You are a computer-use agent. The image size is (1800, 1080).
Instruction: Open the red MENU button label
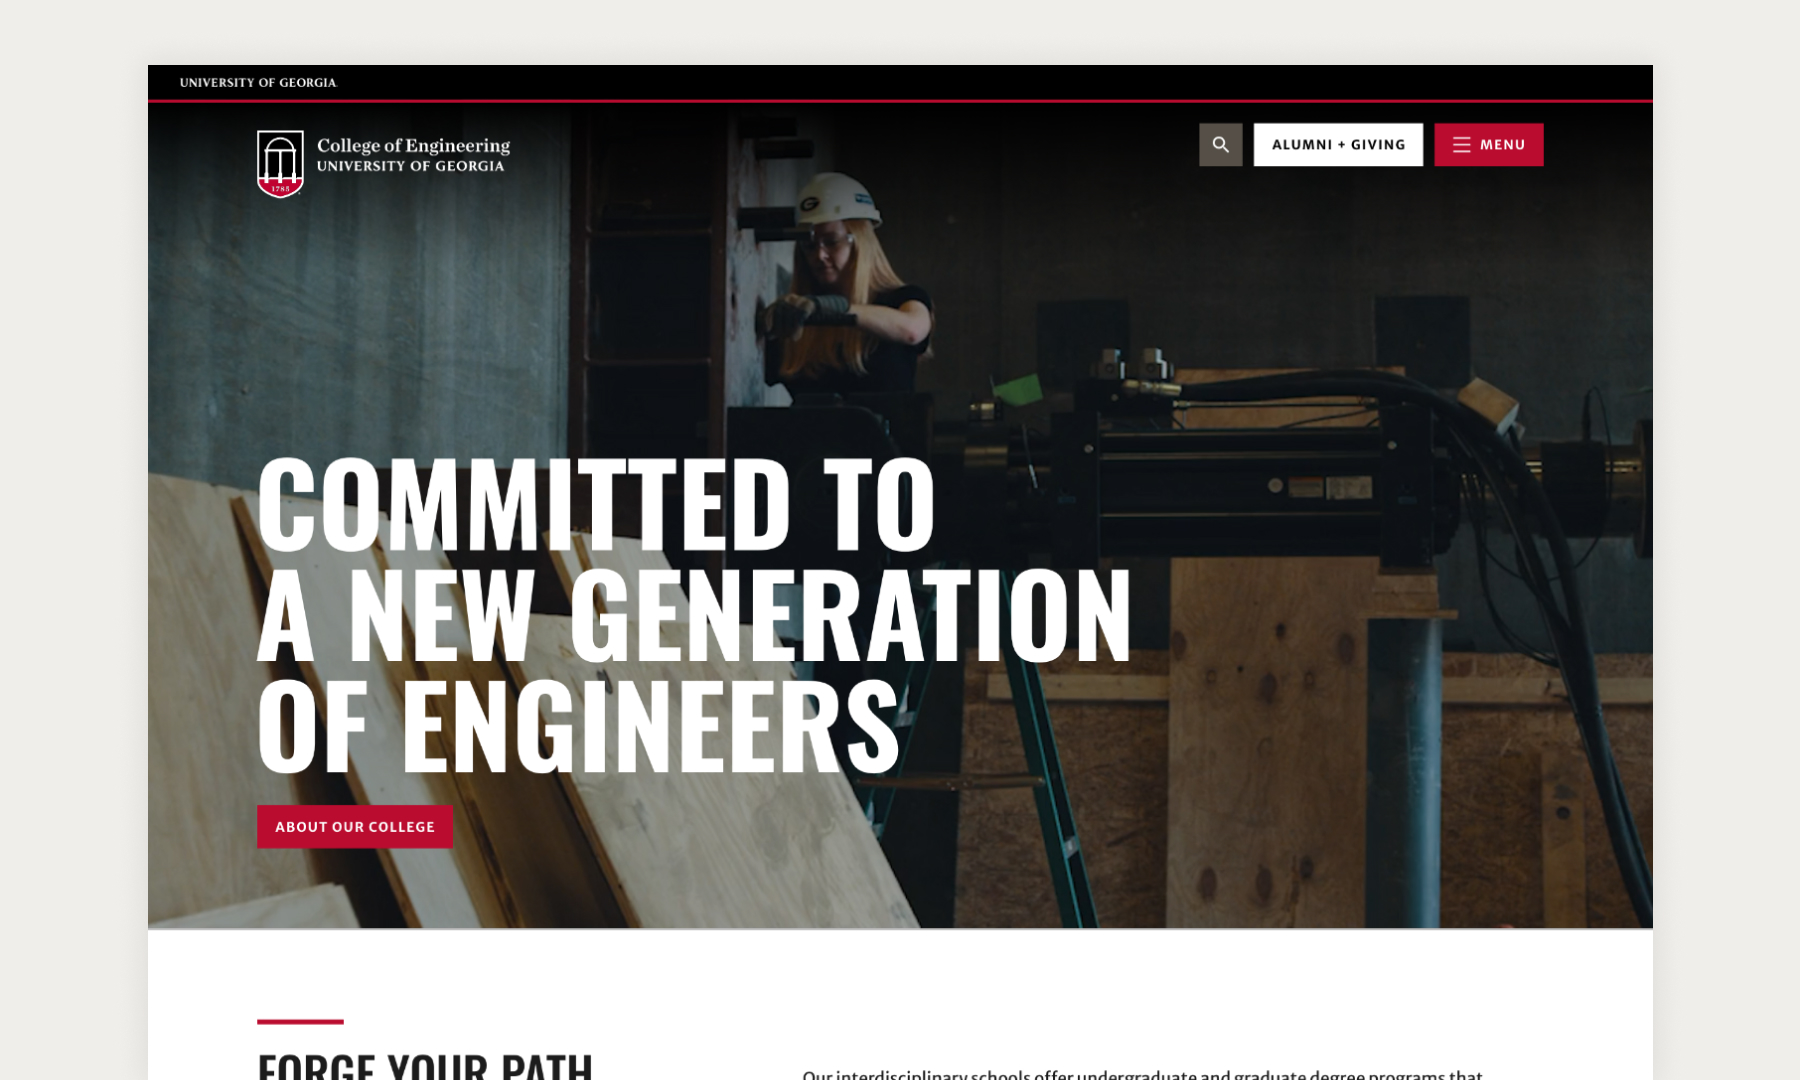click(x=1502, y=145)
